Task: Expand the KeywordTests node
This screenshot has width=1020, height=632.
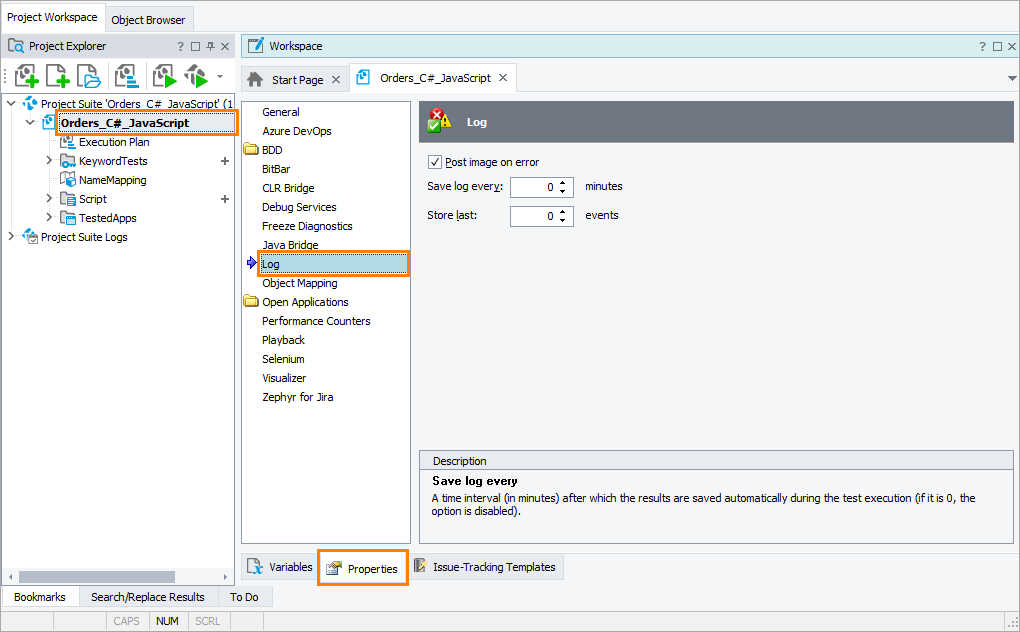Action: pos(48,160)
